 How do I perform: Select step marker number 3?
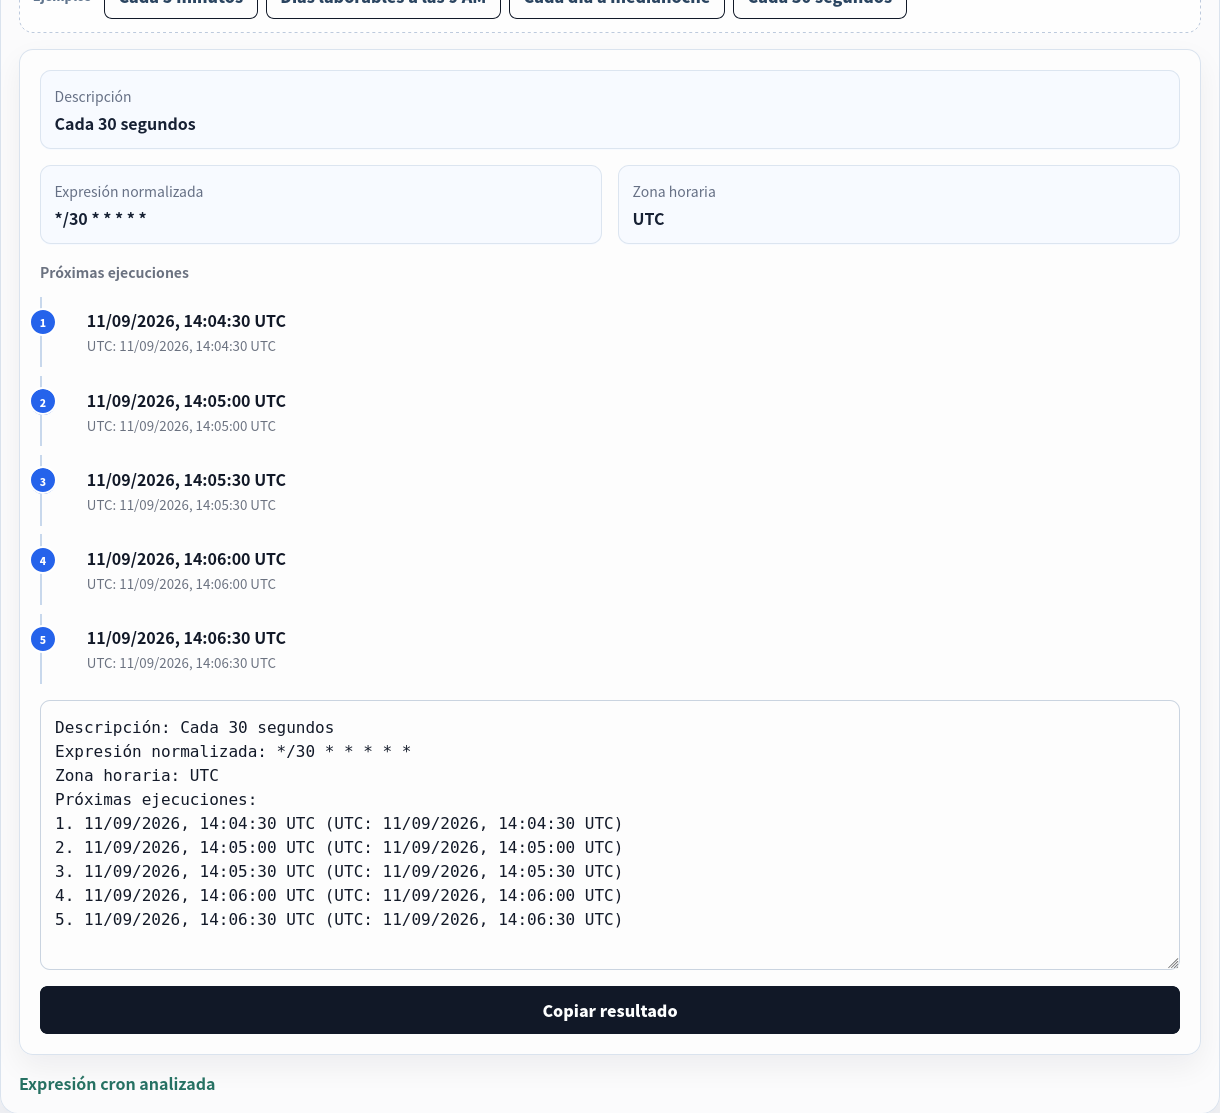click(x=43, y=481)
